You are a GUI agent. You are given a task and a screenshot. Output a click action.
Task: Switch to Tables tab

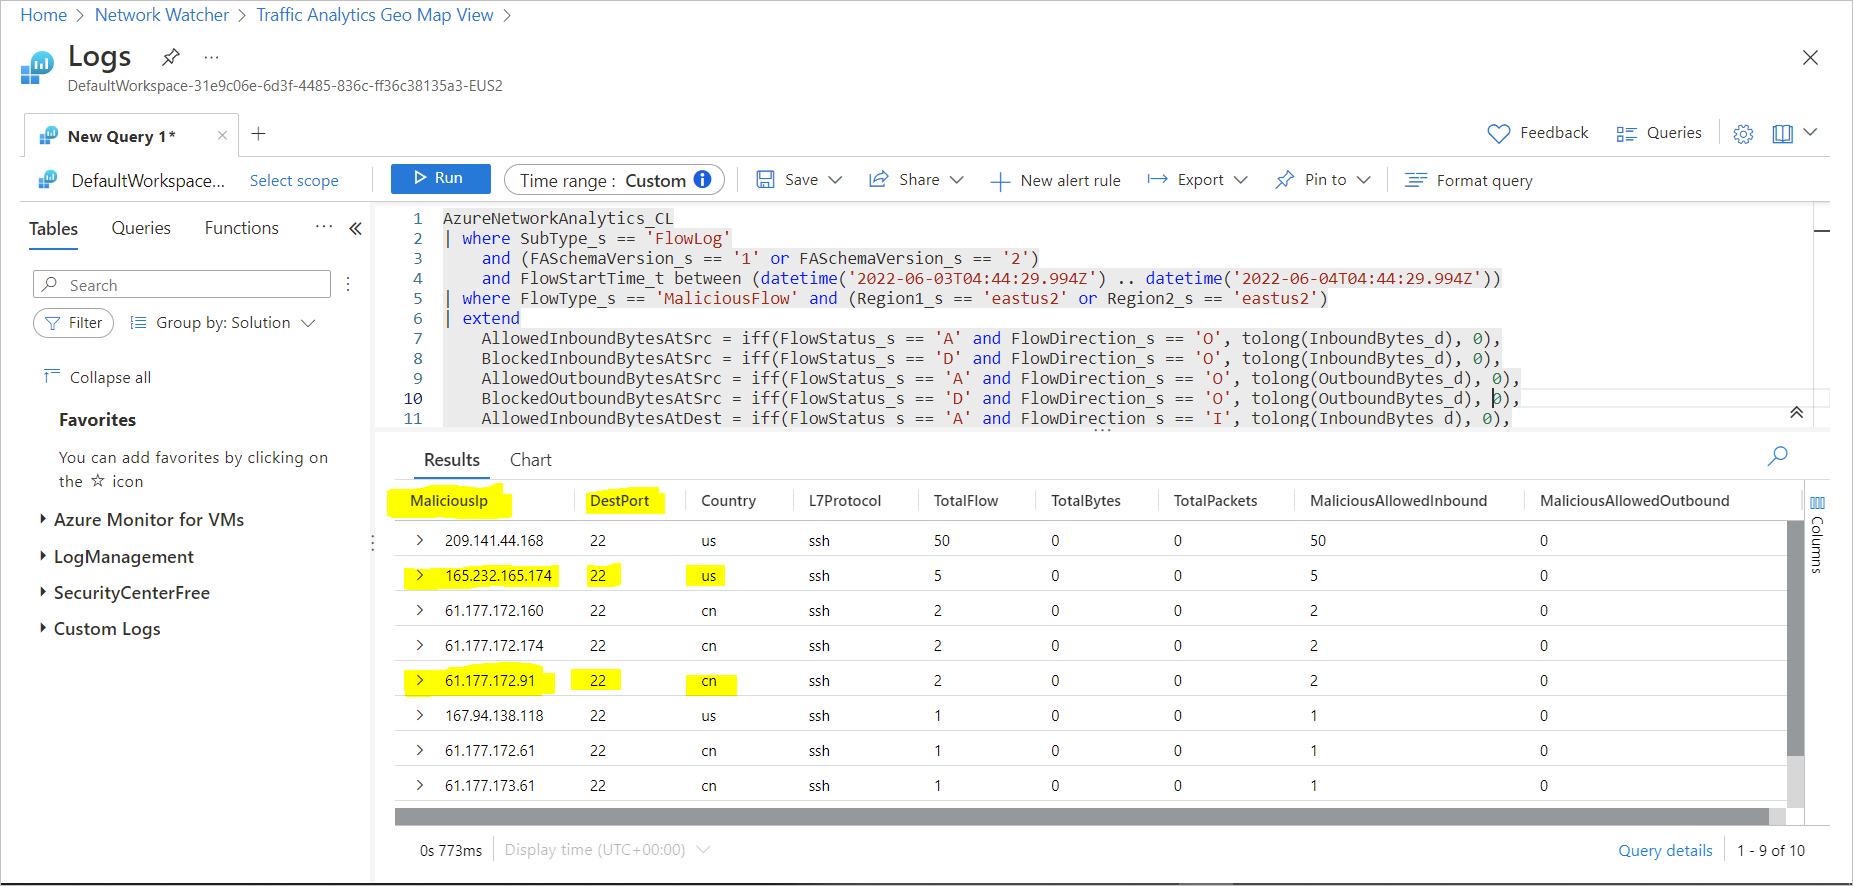pyautogui.click(x=53, y=229)
